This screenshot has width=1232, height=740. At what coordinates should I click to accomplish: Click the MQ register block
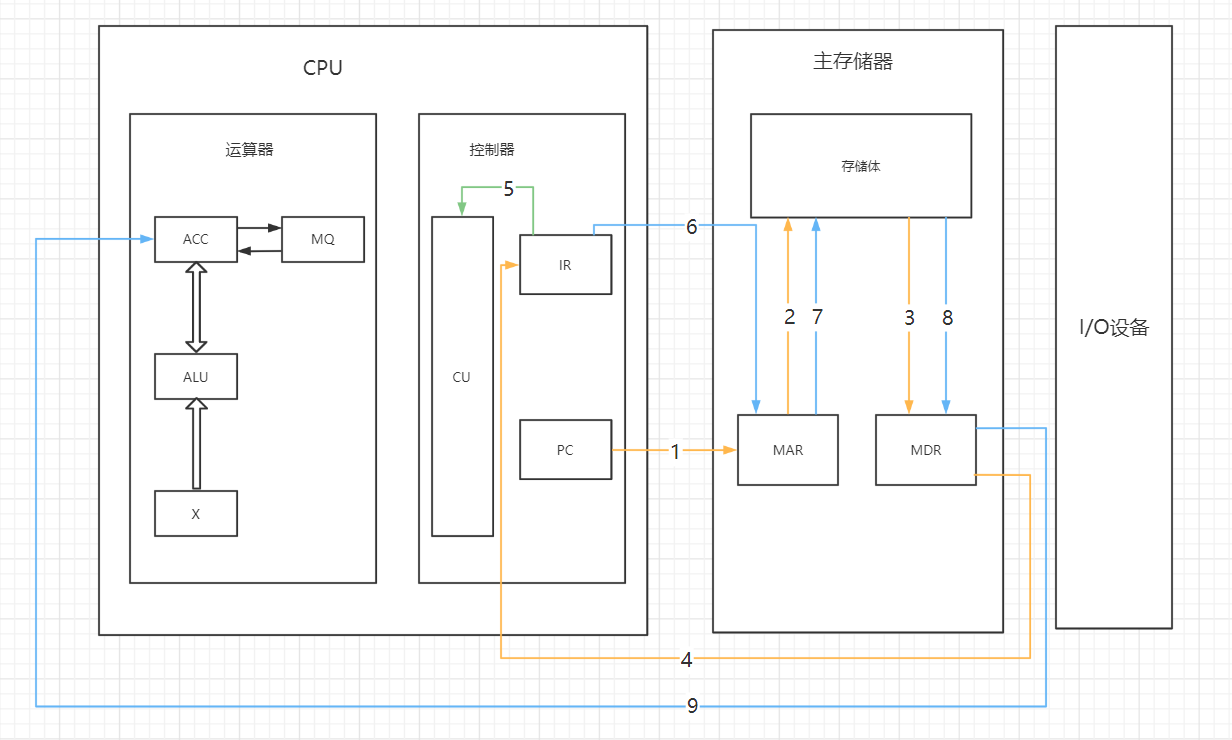pyautogui.click(x=323, y=239)
